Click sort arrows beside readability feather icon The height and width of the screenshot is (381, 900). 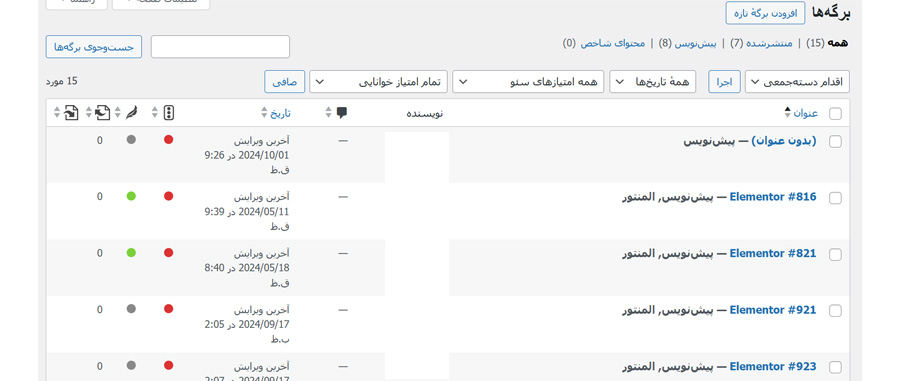pyautogui.click(x=118, y=112)
